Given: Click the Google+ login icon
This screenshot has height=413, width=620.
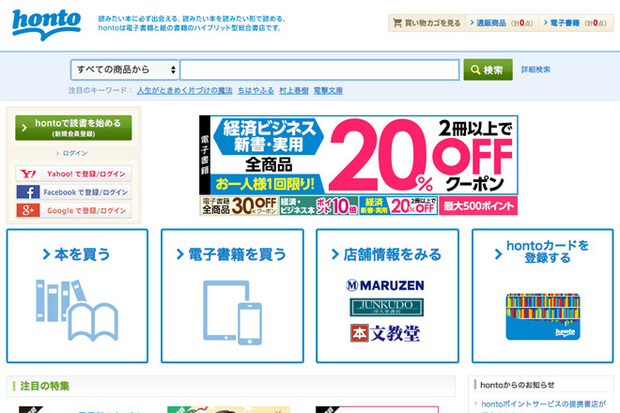Looking at the screenshot, I should 28,210.
